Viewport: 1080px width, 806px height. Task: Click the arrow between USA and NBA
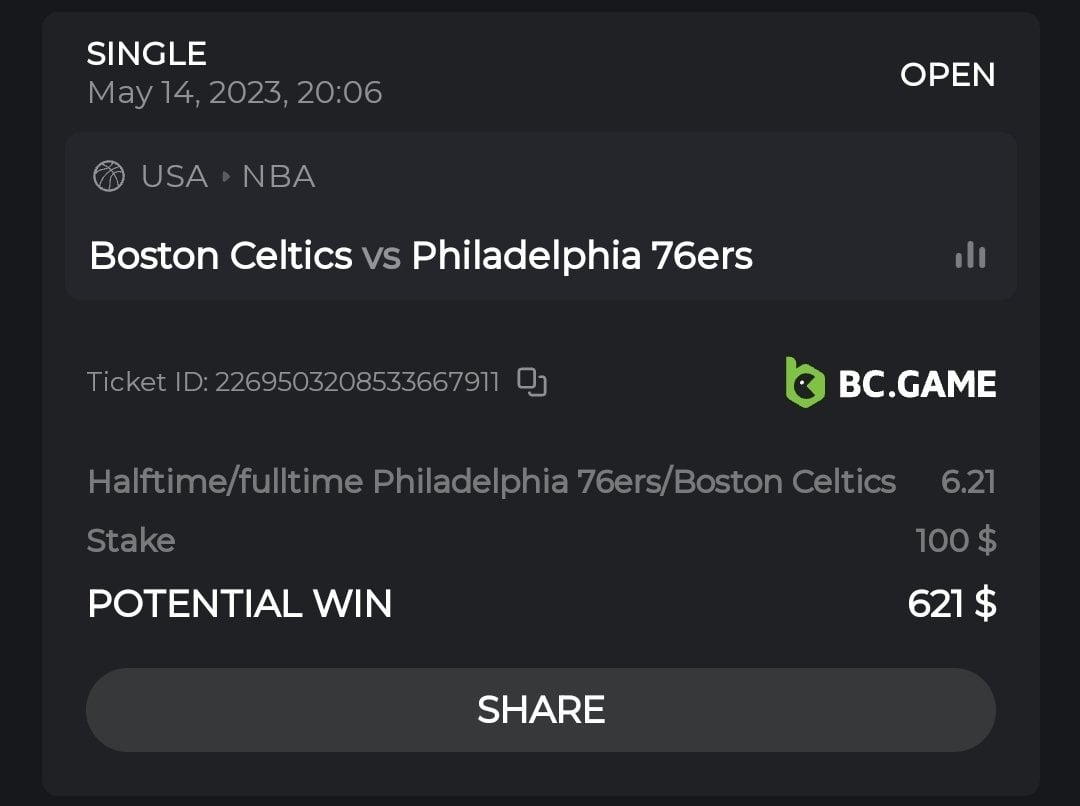point(226,177)
